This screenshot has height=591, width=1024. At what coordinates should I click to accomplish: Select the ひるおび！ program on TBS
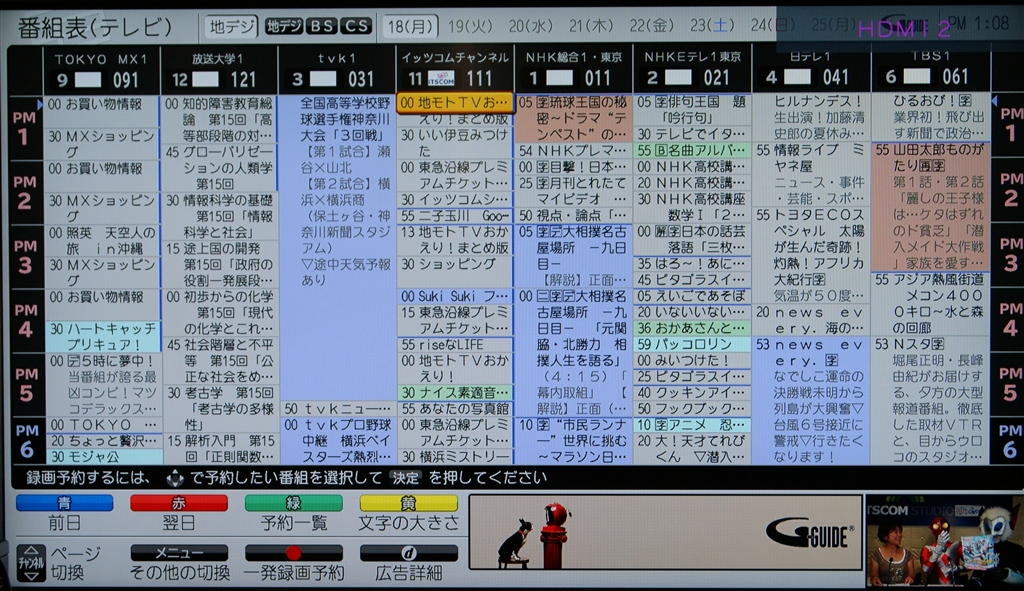931,119
